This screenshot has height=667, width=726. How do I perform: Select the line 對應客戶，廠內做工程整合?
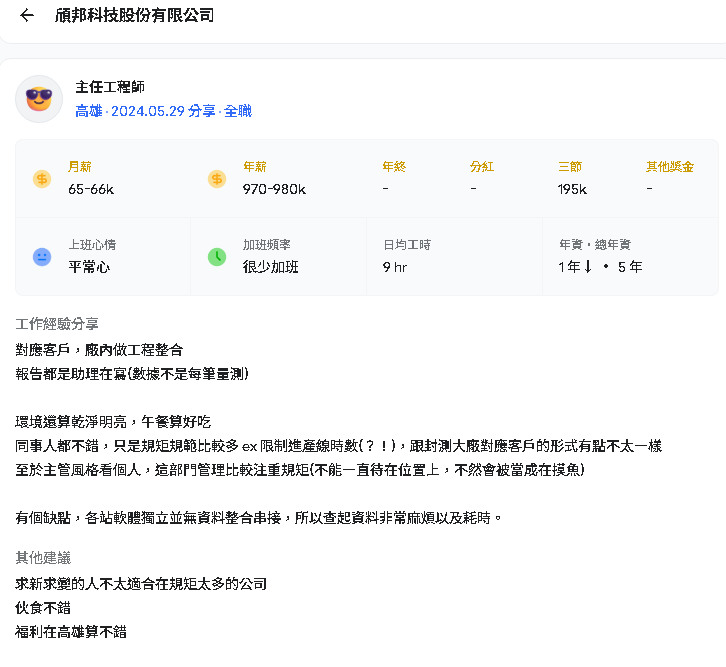click(x=99, y=350)
